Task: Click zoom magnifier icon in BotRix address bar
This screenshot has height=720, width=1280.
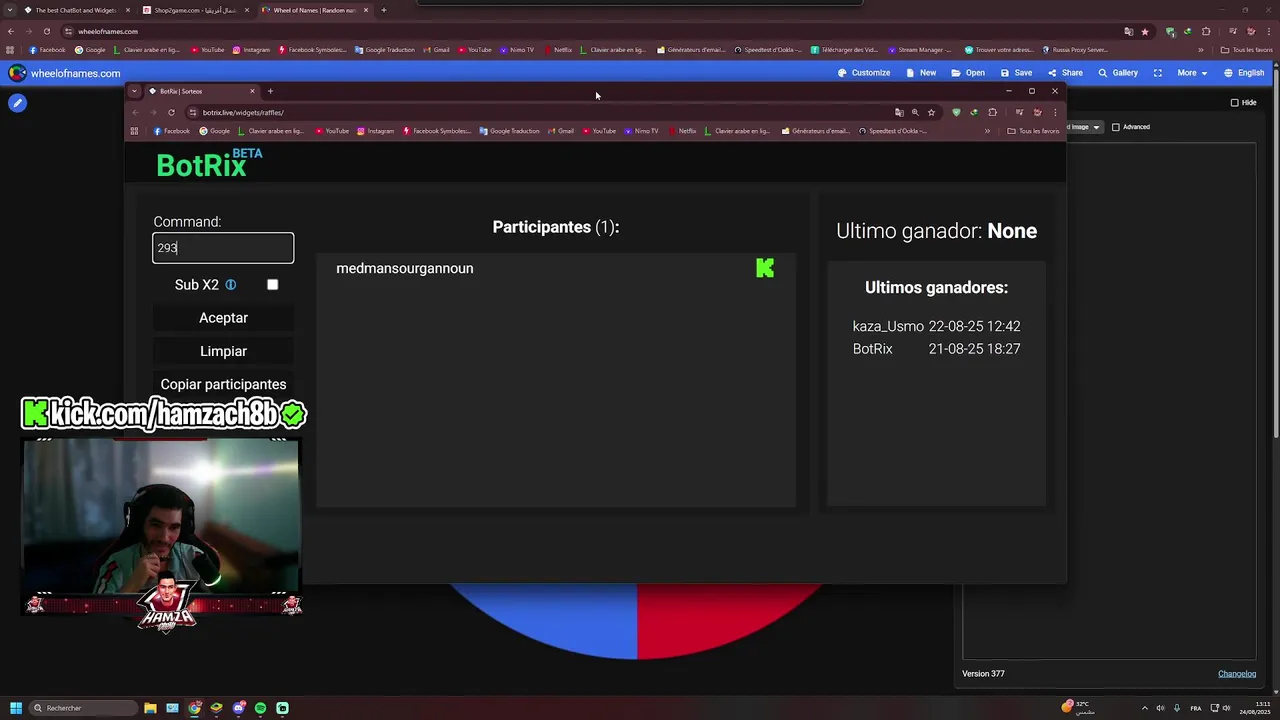Action: coord(915,112)
